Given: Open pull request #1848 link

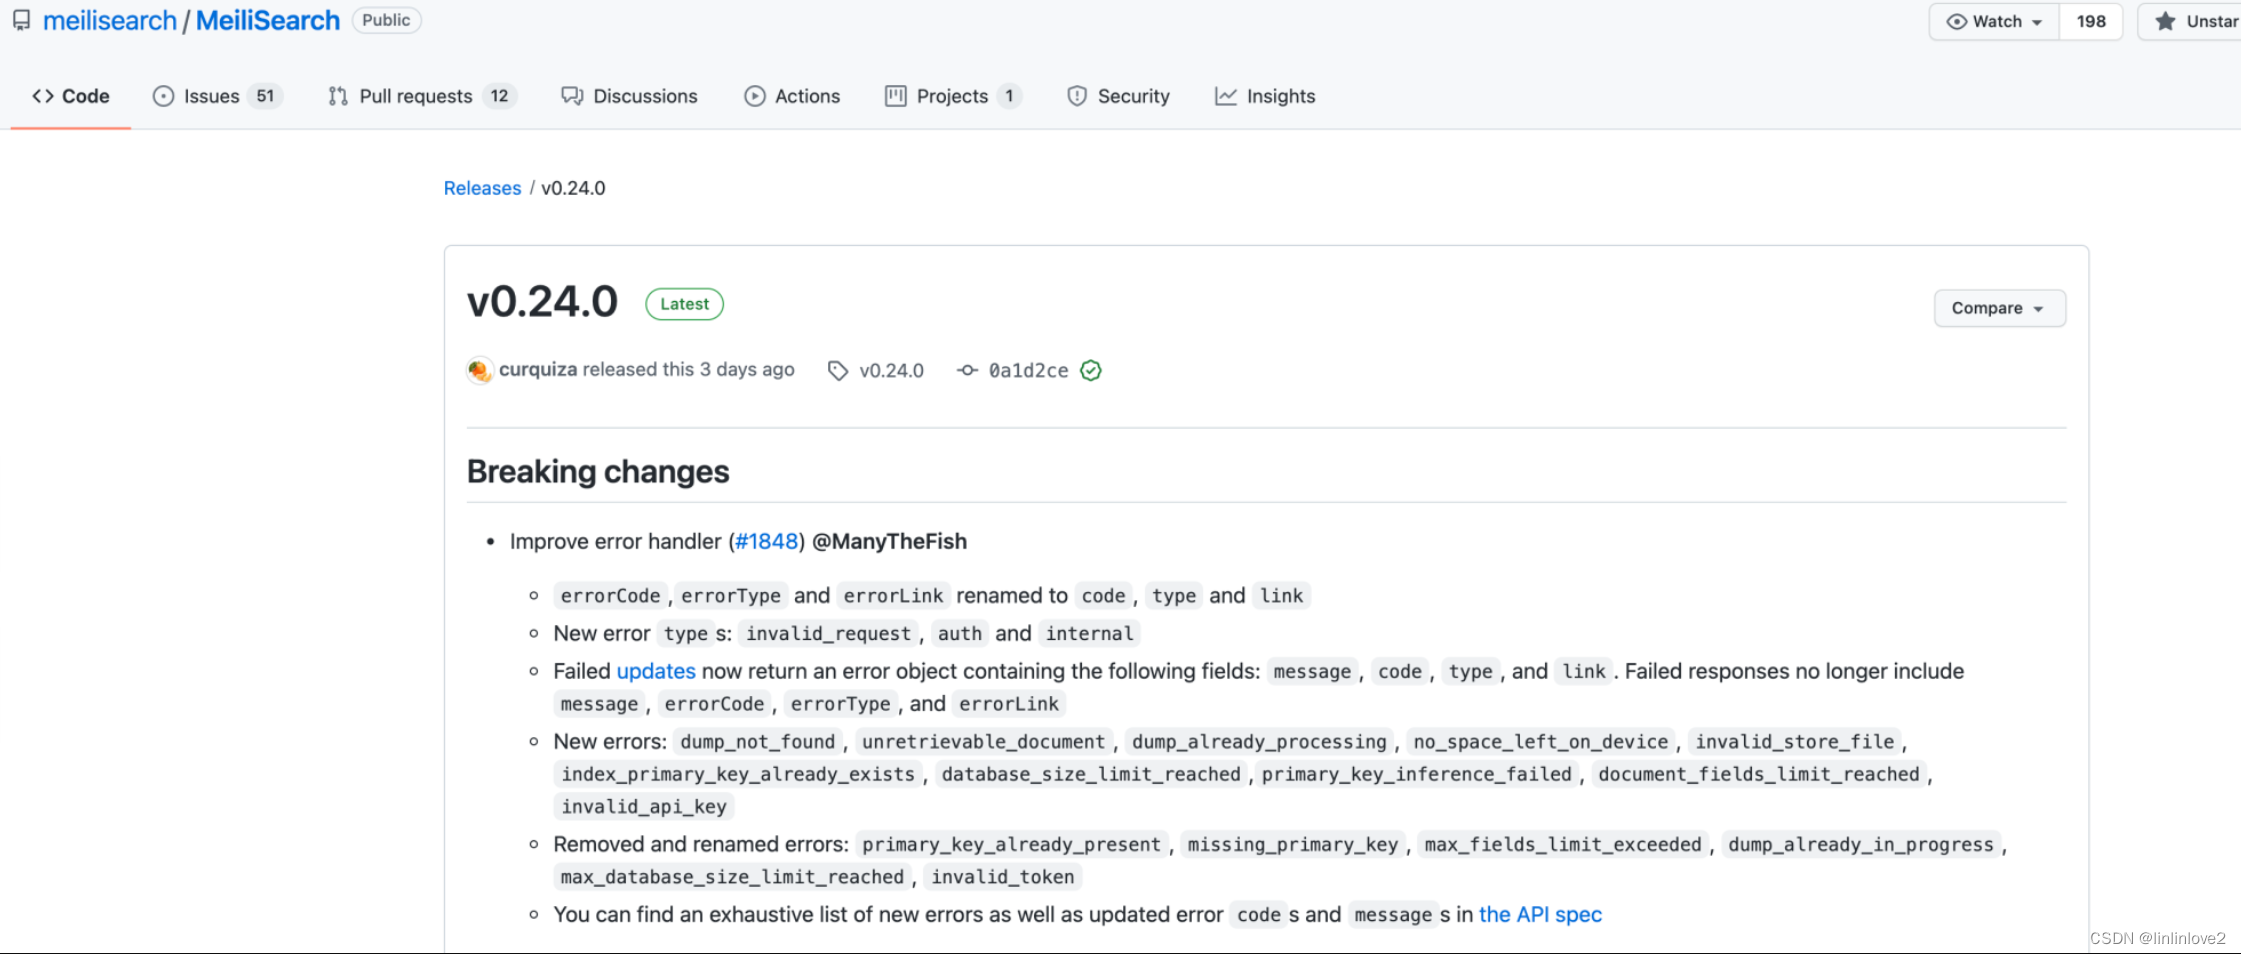Looking at the screenshot, I should coord(766,542).
